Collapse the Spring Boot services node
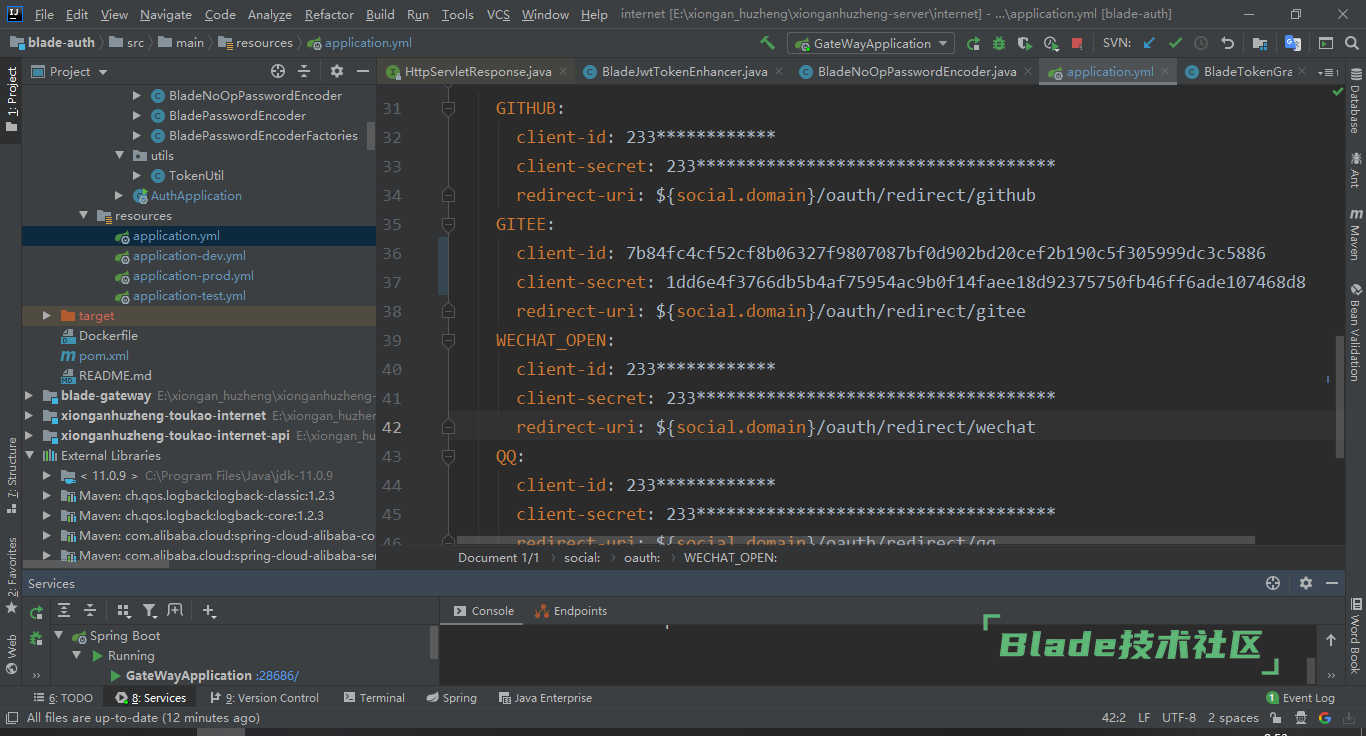Screen dimensions: 1366x736 coord(58,636)
